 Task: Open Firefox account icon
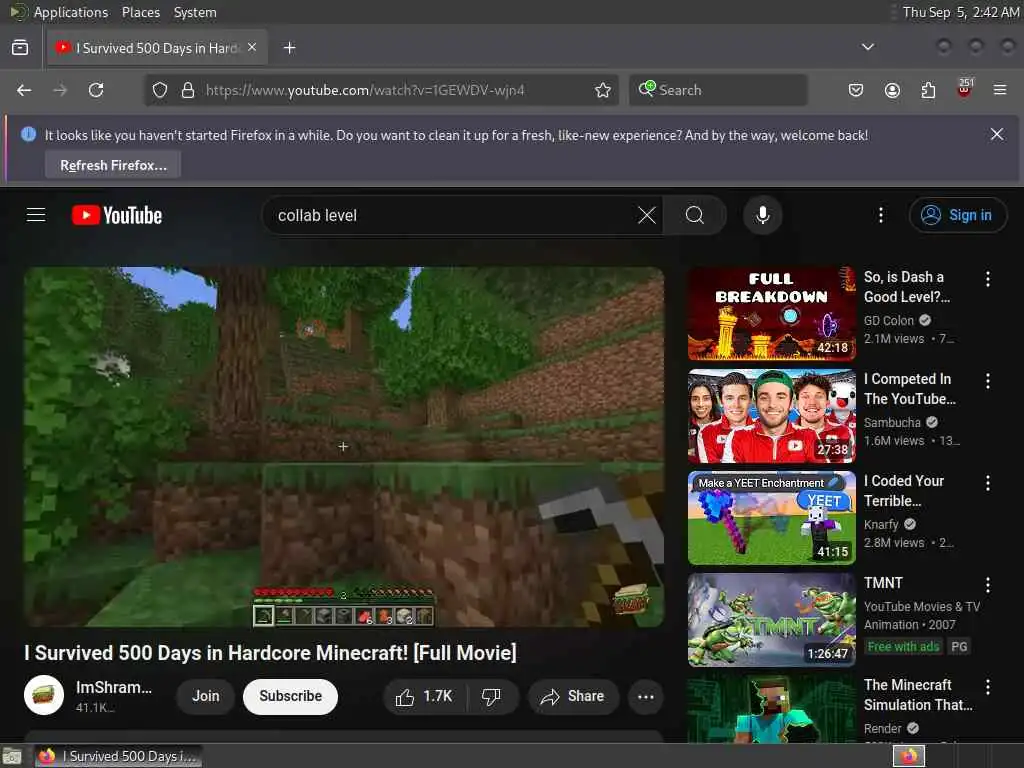click(x=892, y=90)
